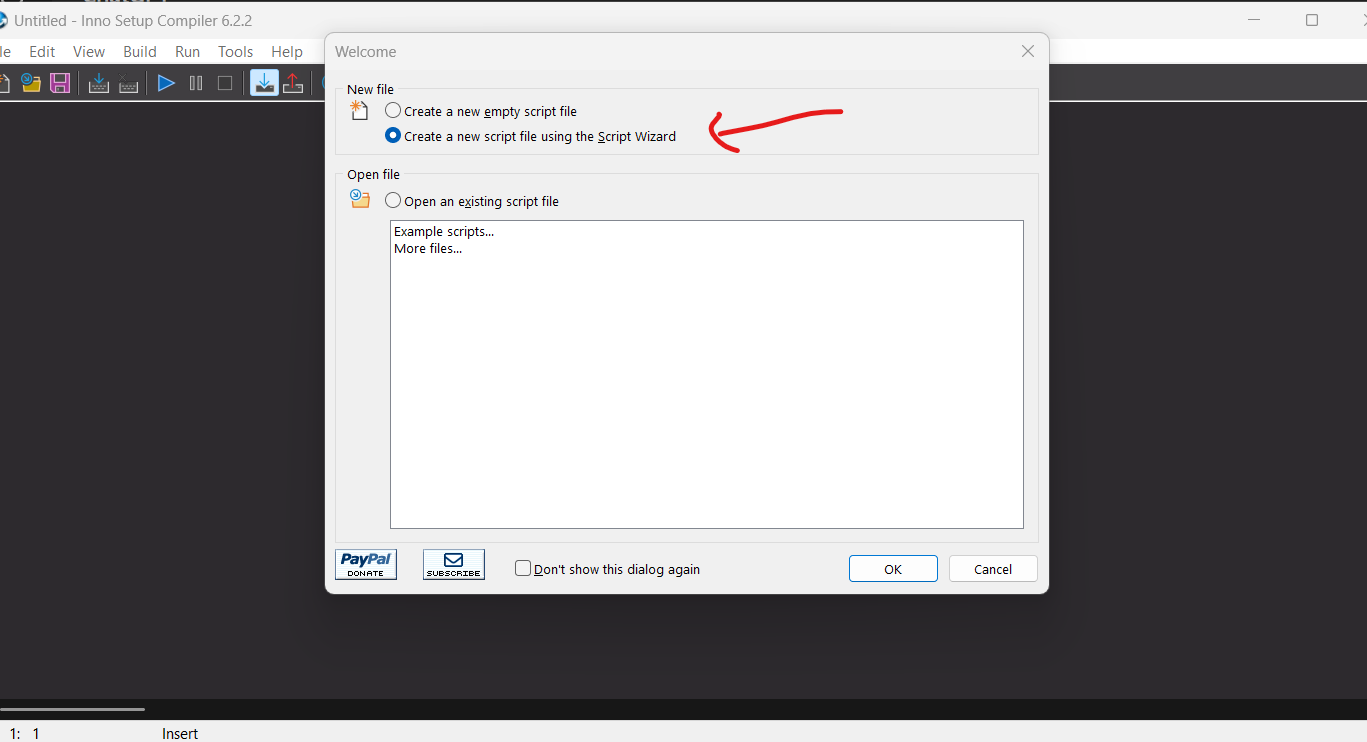Save the script using the floppy disk icon
Image resolution: width=1367 pixels, height=742 pixels.
tap(60, 83)
